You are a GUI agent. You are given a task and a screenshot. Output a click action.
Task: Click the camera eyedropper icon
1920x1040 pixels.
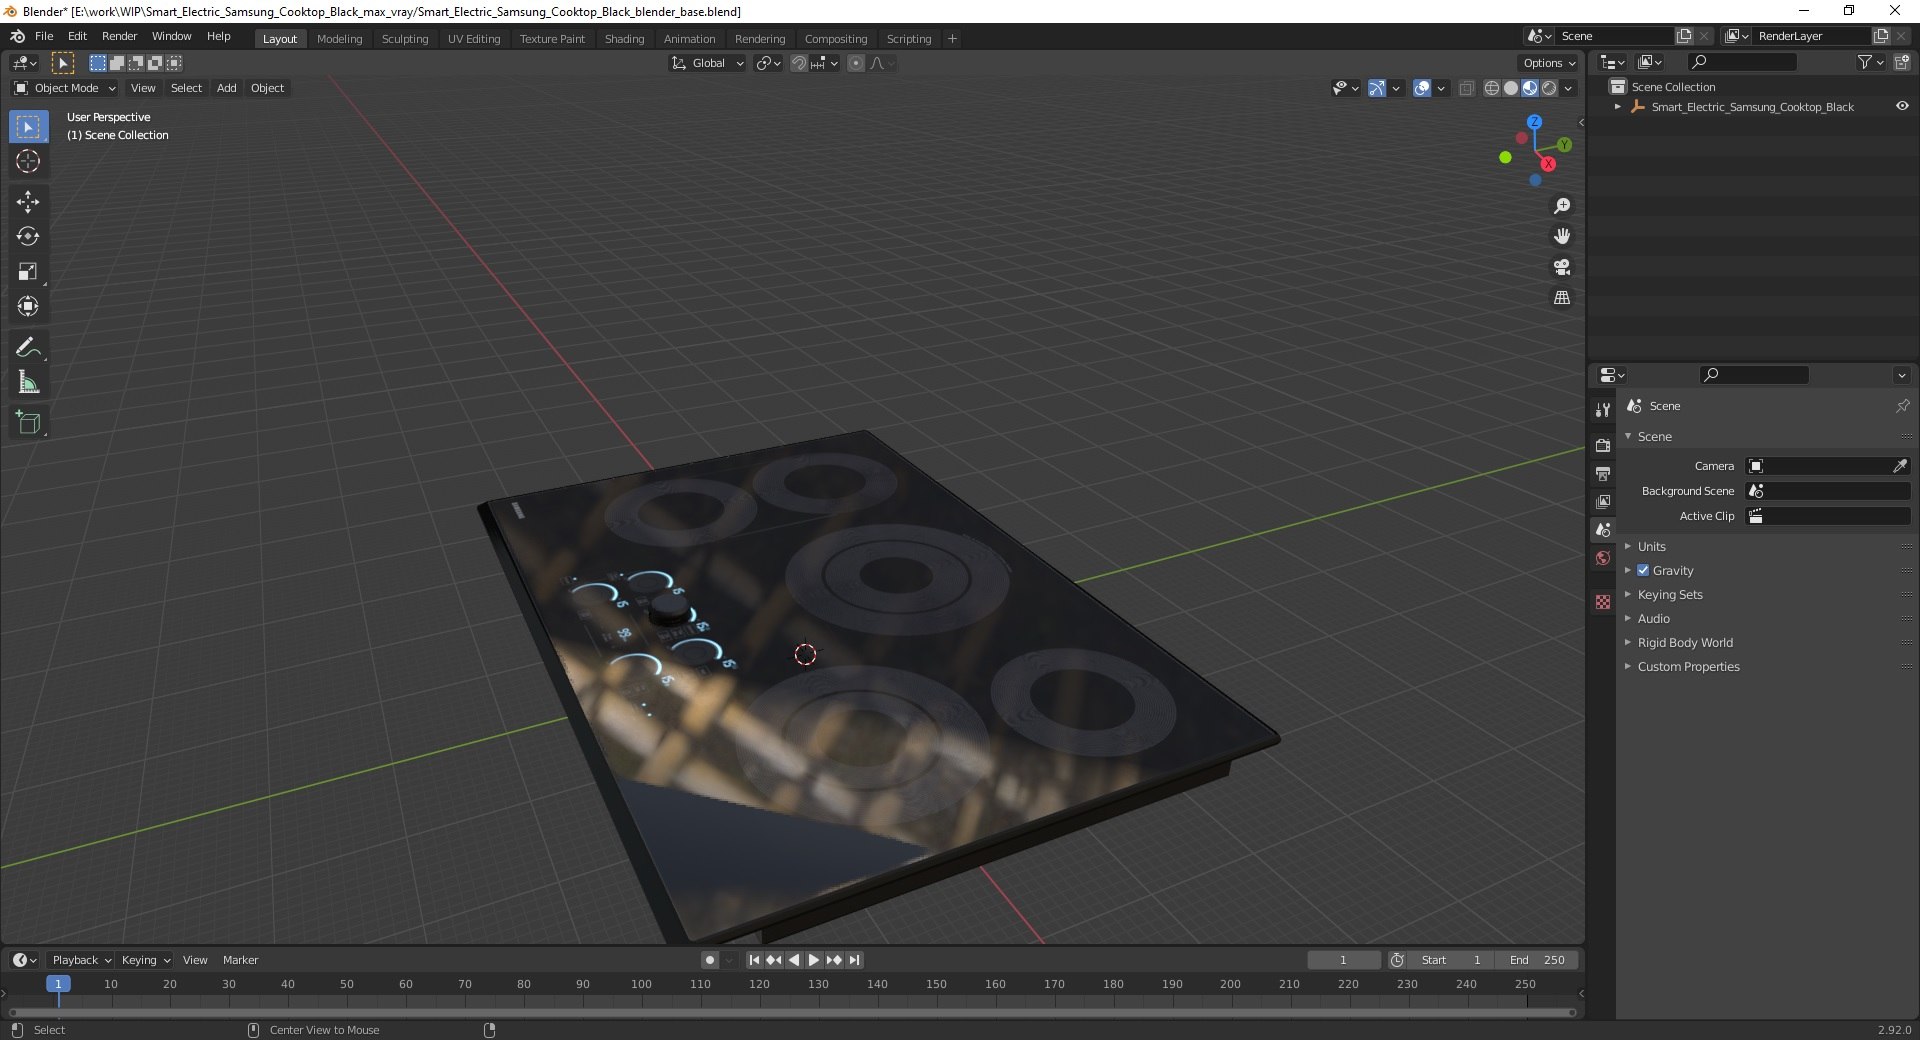pos(1900,466)
